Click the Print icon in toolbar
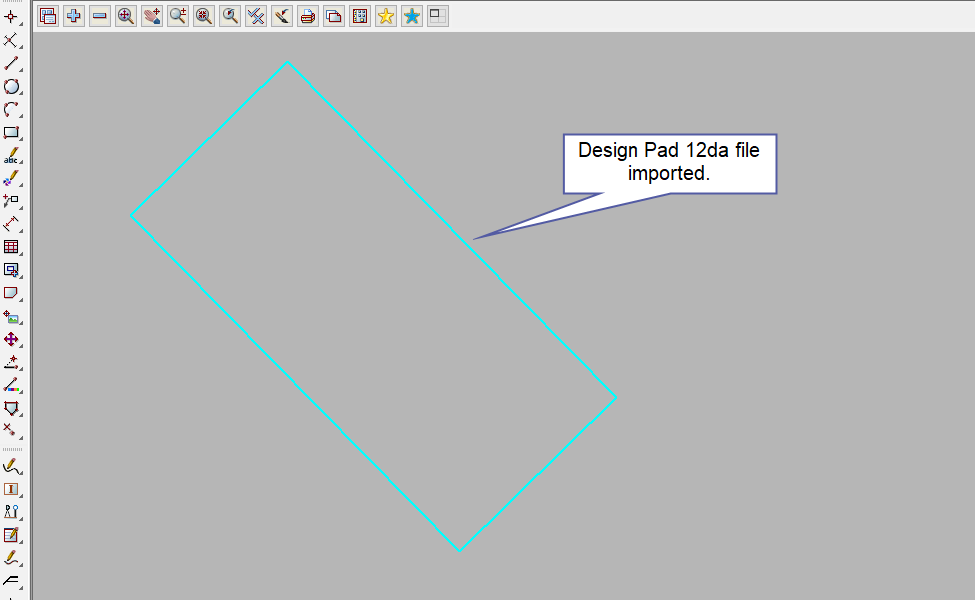 [x=308, y=16]
